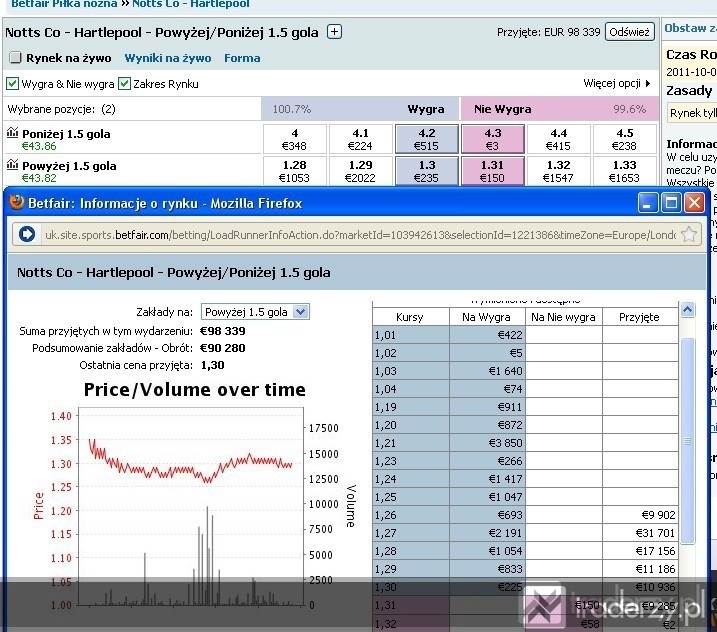Follow the Betfair Piłka nożna breadcrumb link
This screenshot has height=632, width=717.
click(64, 4)
